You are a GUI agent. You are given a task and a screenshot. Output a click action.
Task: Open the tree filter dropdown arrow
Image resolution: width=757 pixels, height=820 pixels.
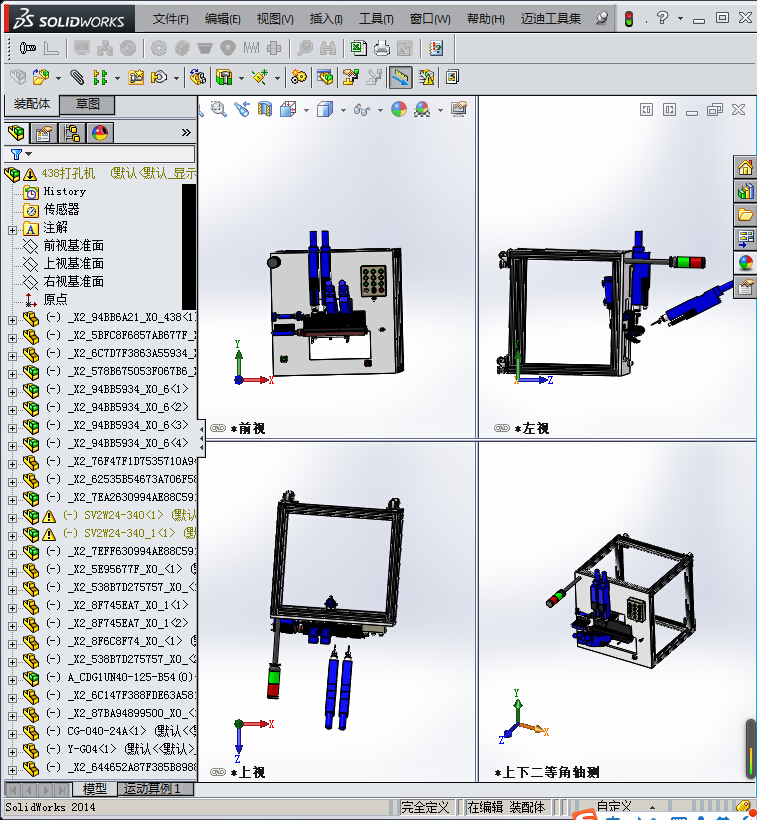(x=29, y=154)
